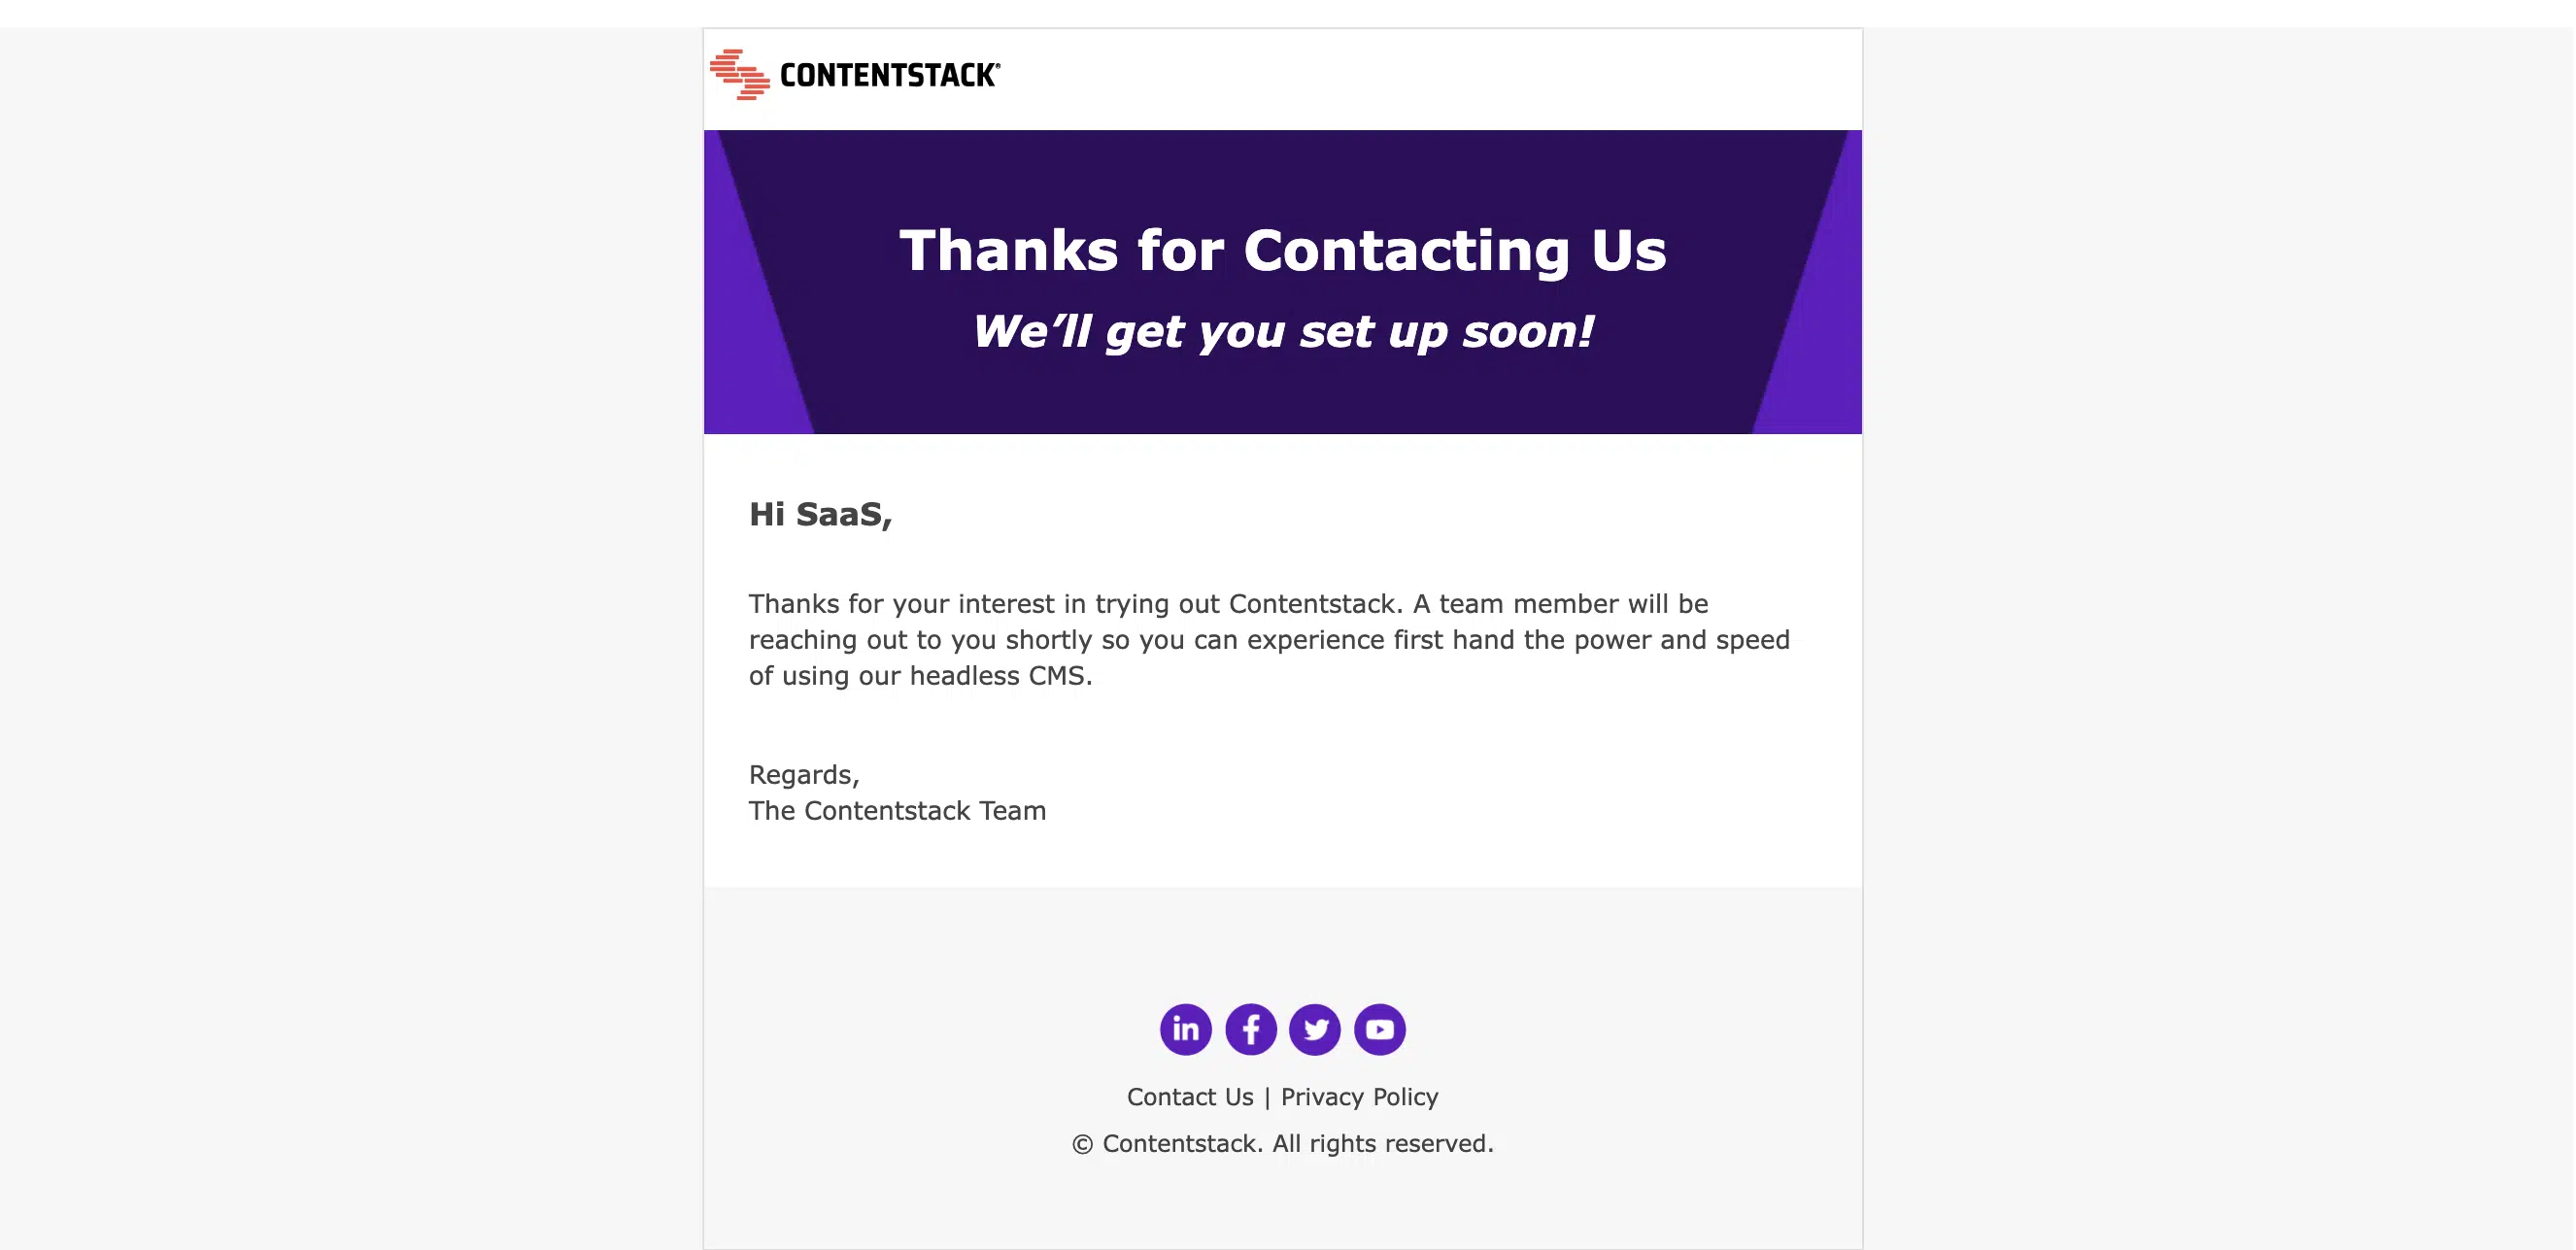Viewport: 2576px width, 1250px height.
Task: Open the Facebook social icon
Action: pos(1250,1029)
